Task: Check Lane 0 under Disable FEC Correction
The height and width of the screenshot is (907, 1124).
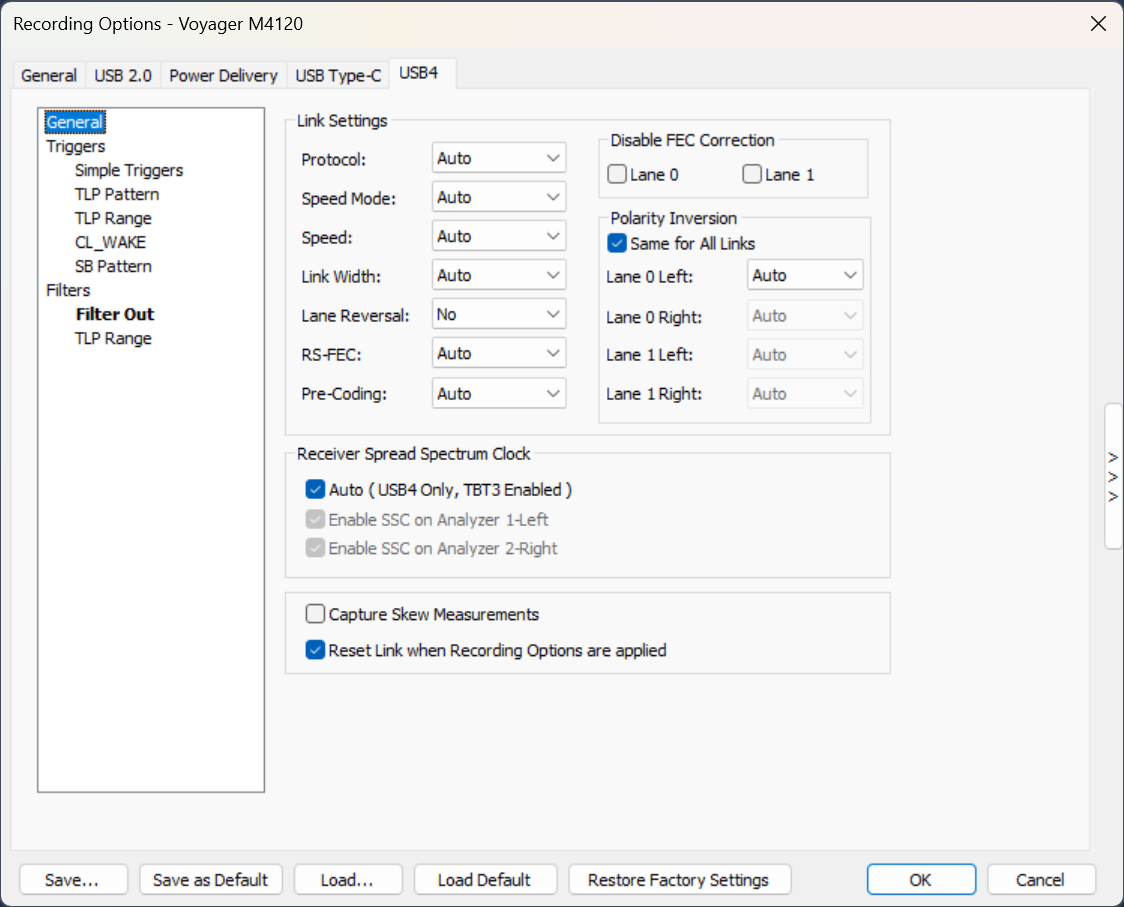Action: 617,174
